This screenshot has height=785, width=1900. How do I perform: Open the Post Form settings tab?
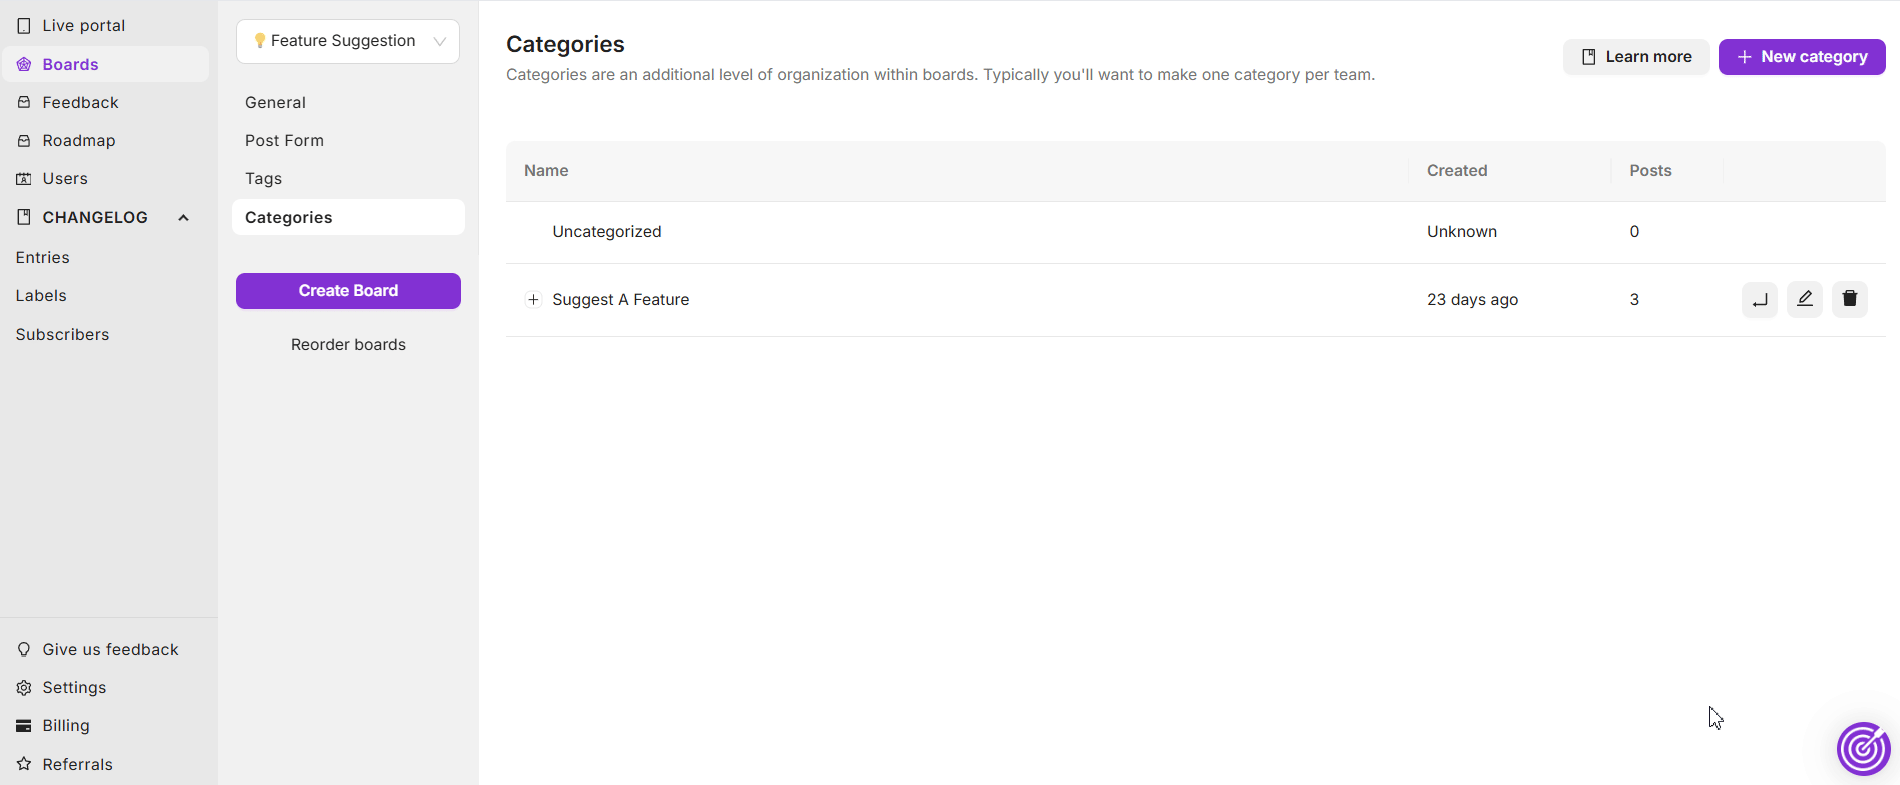pos(285,141)
